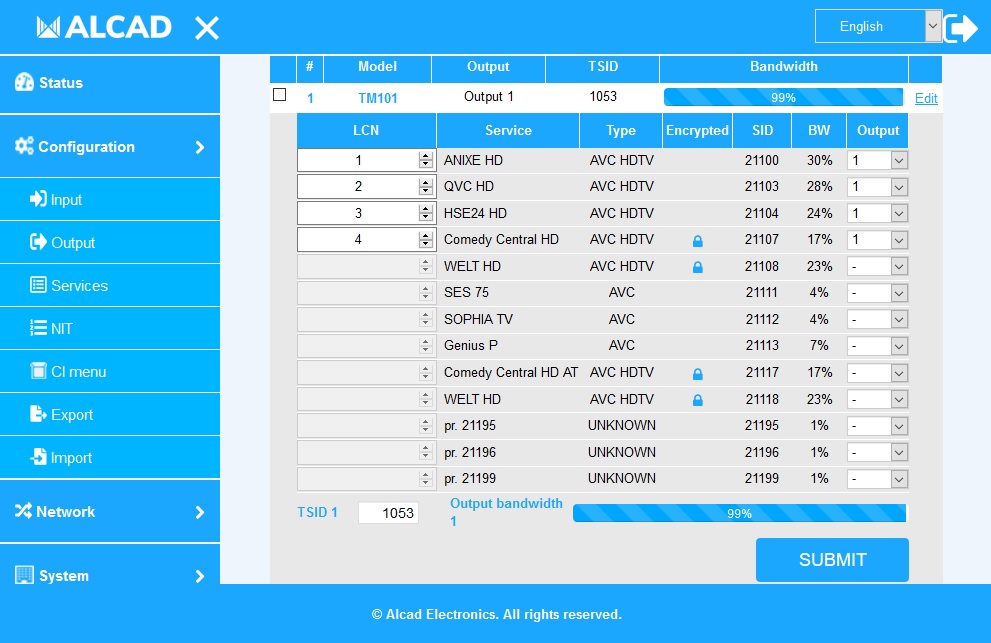The image size is (991, 643).
Task: Open the Output dropdown for SES 75
Action: tap(878, 293)
